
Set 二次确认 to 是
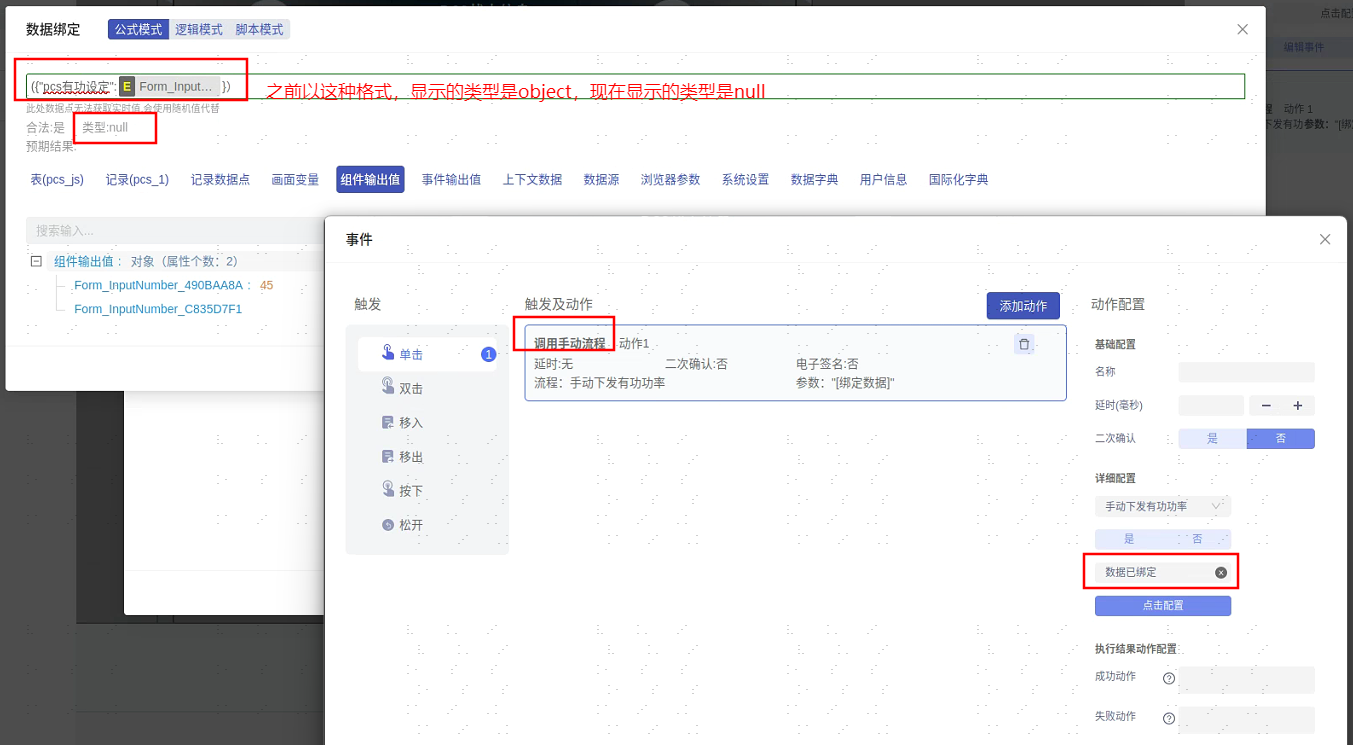(1212, 438)
